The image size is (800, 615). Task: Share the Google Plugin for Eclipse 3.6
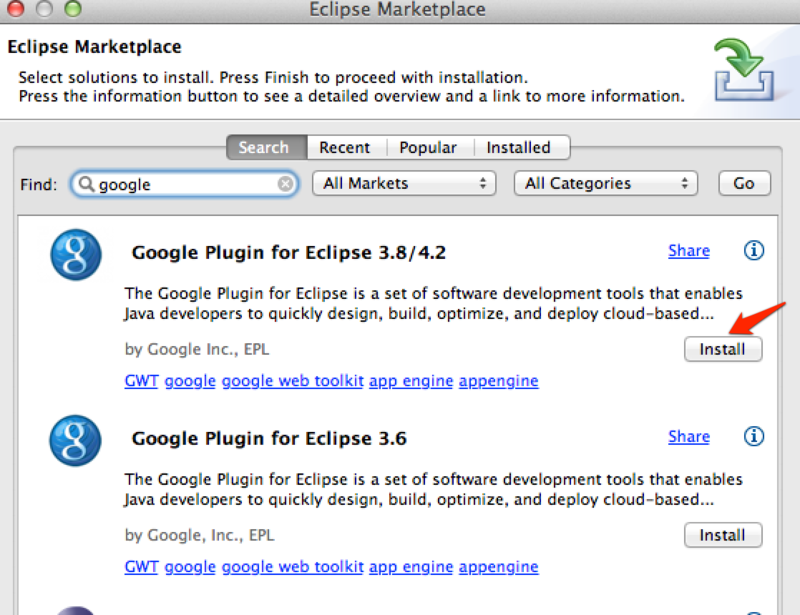[689, 436]
